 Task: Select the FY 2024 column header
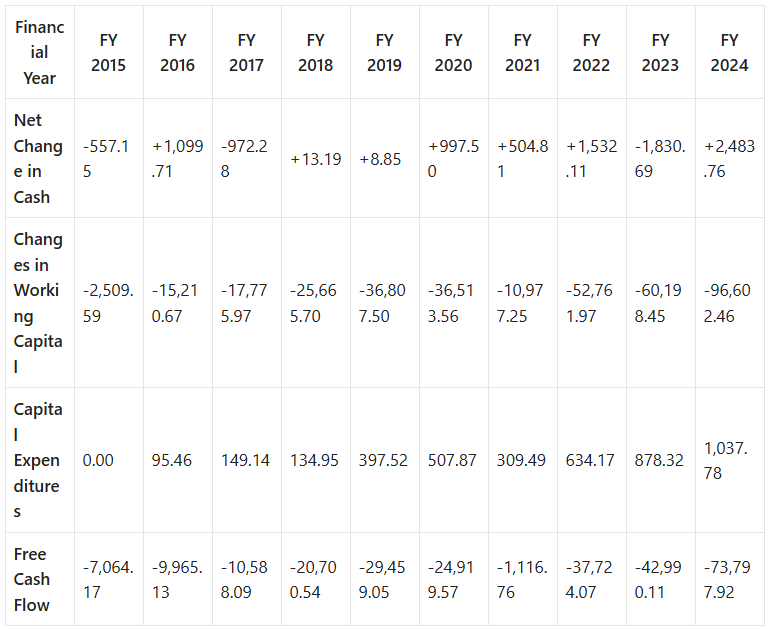pos(729,52)
